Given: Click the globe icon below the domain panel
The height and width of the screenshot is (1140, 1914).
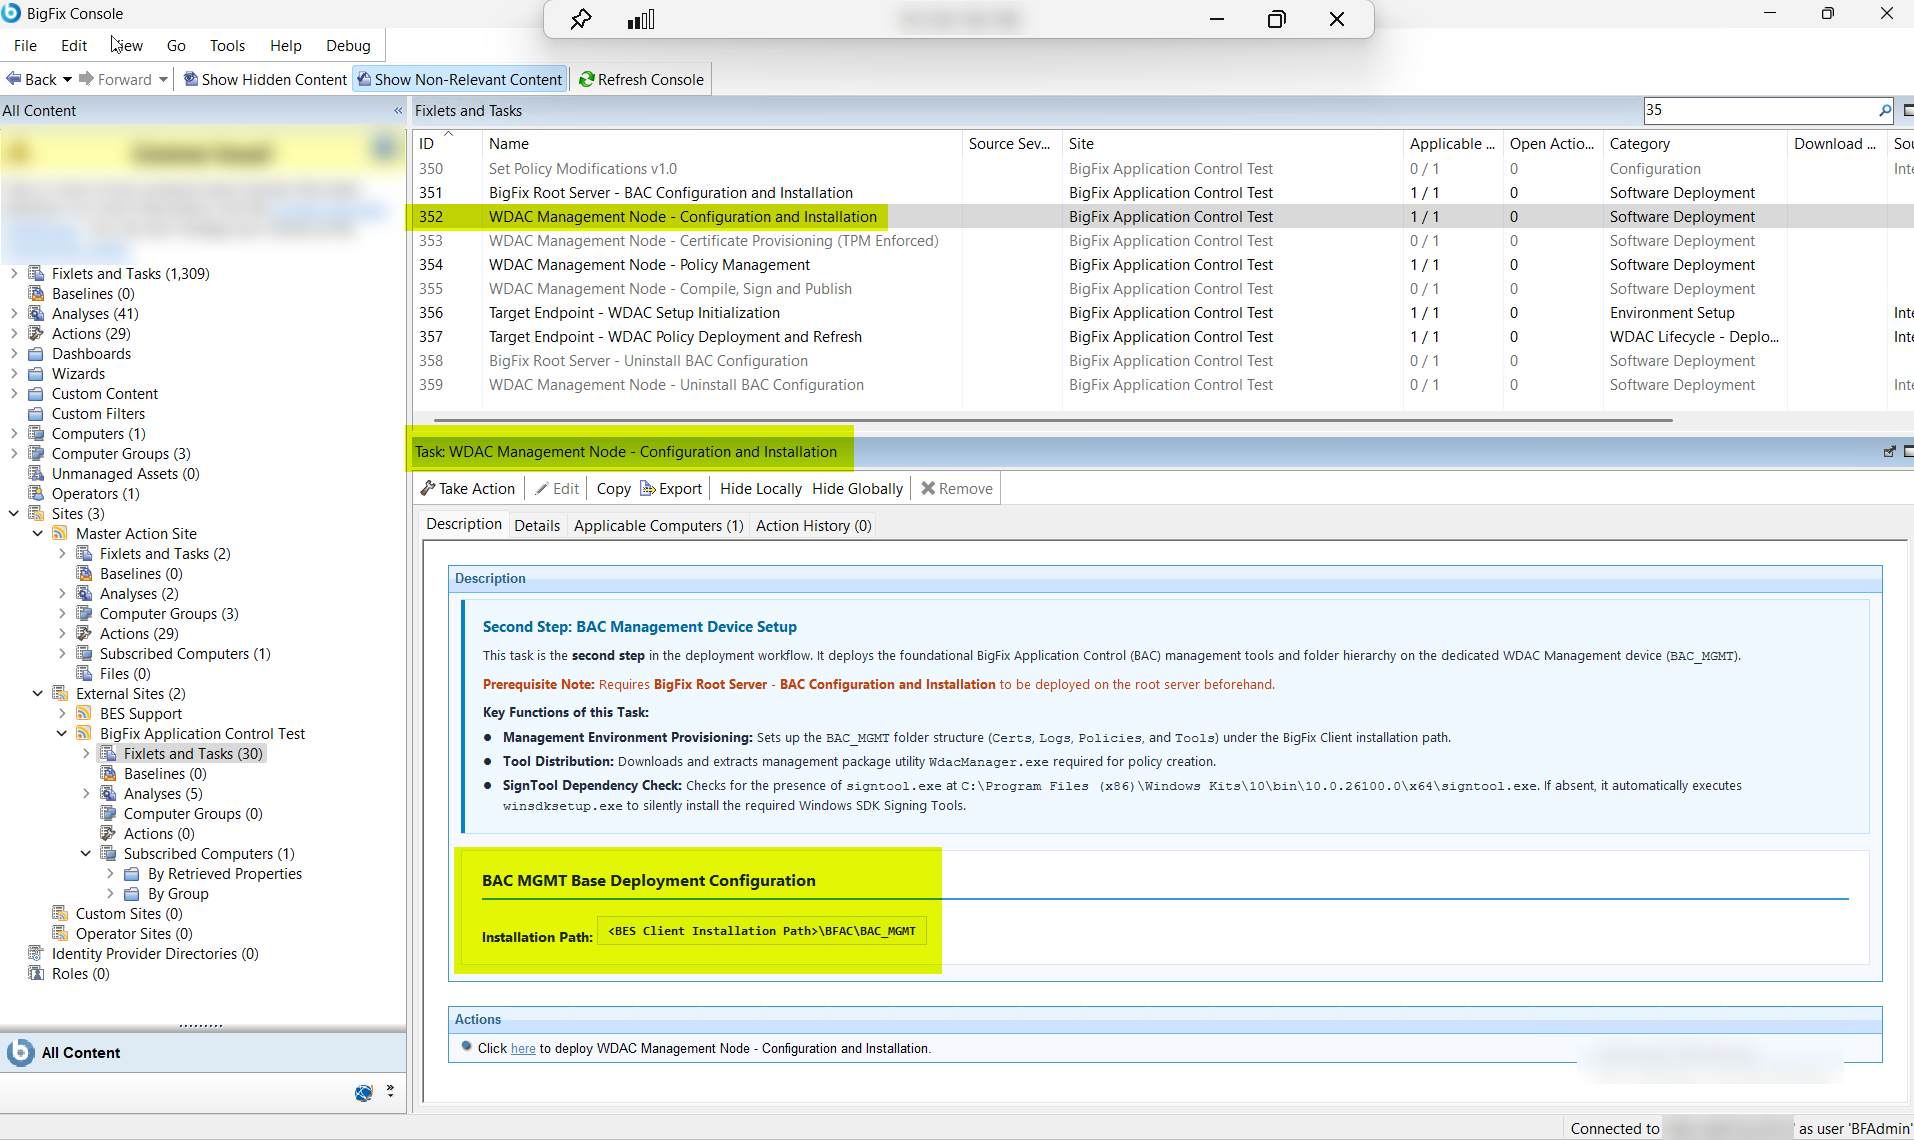Looking at the screenshot, I should point(364,1093).
